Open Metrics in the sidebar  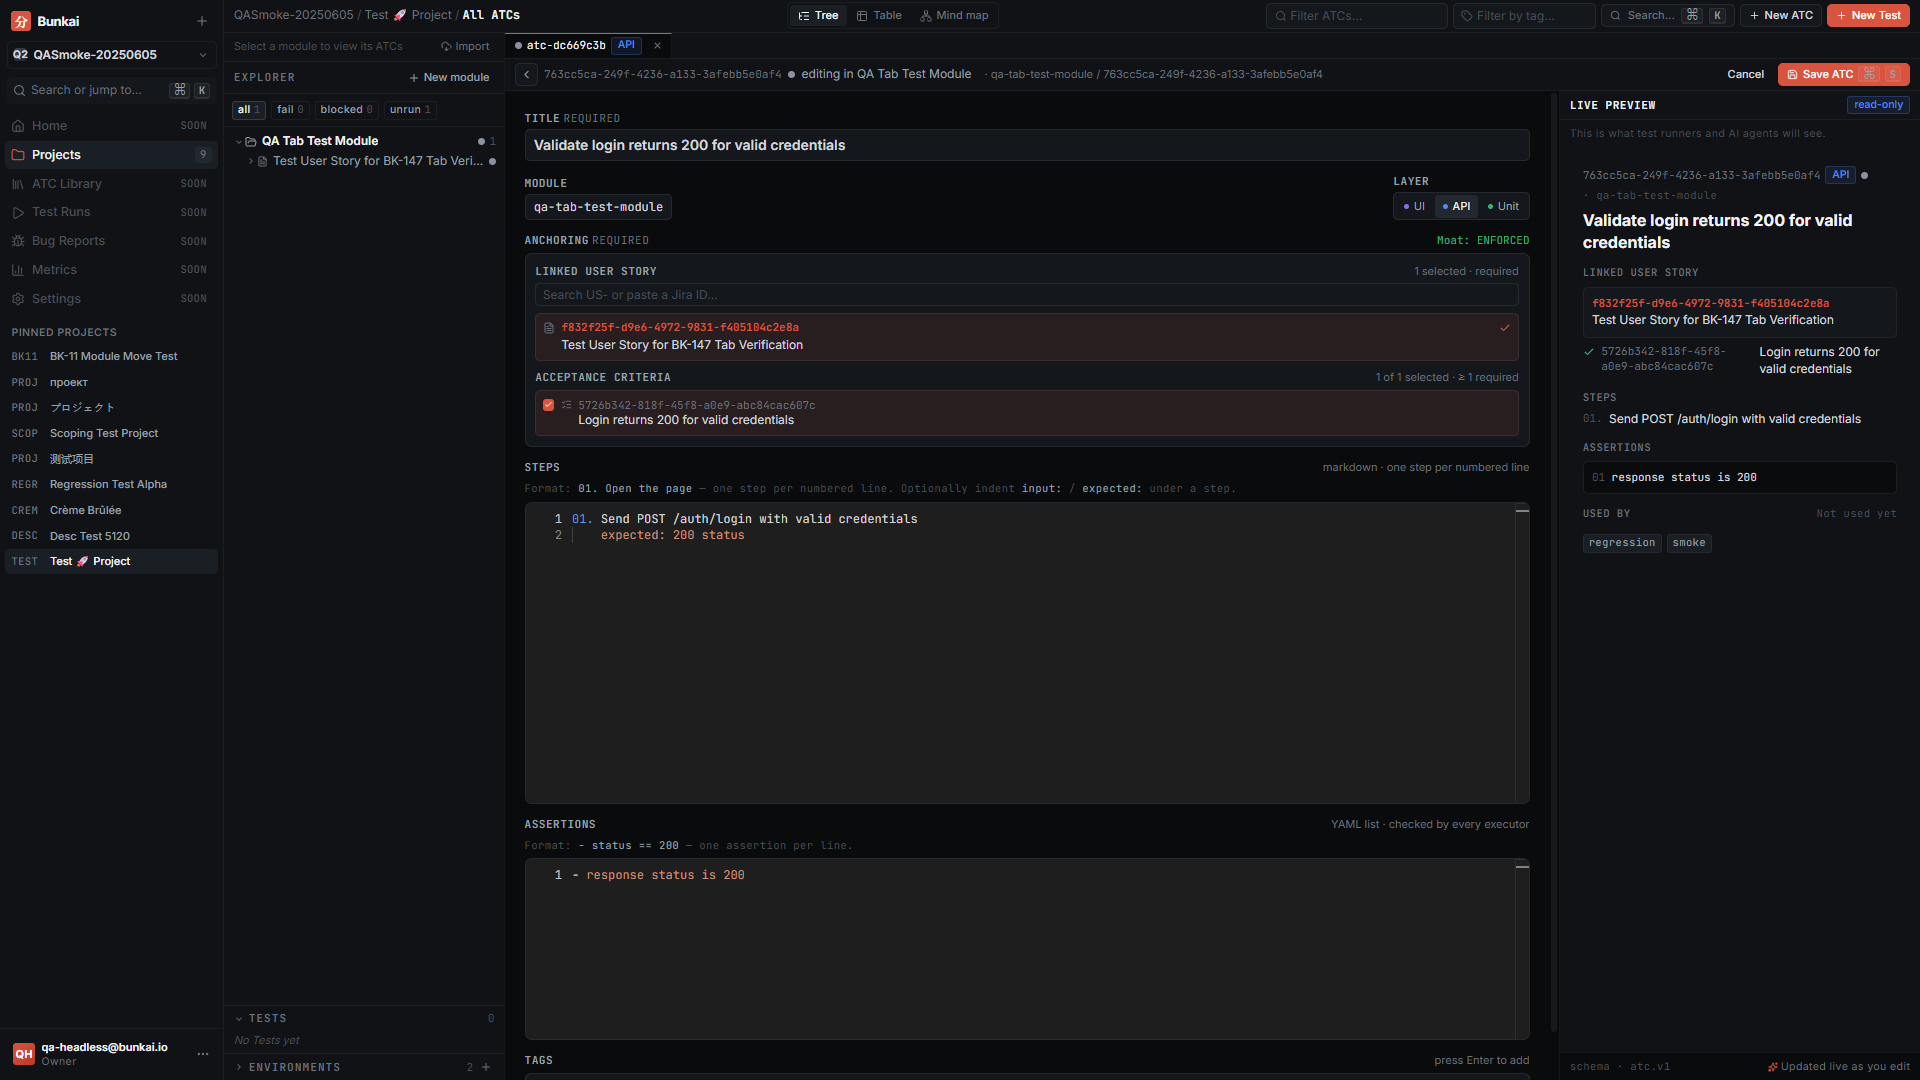pyautogui.click(x=111, y=270)
